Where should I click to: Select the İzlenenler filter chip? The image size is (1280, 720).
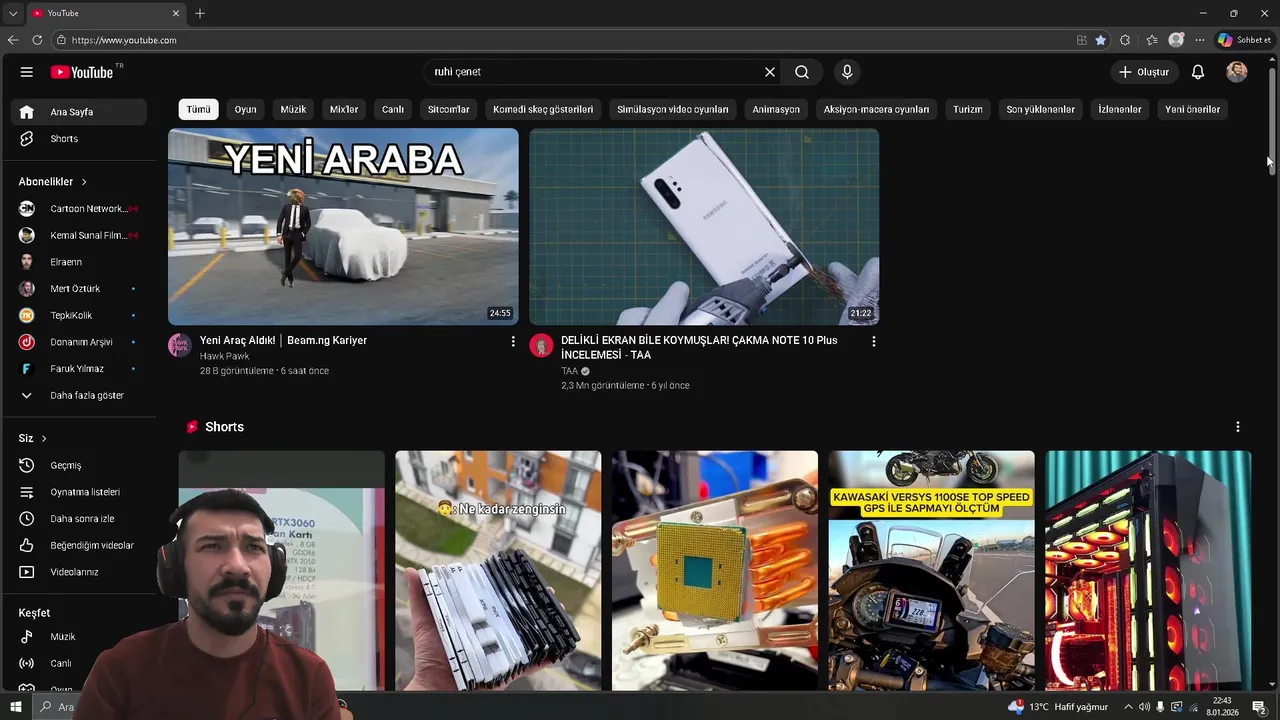point(1119,110)
